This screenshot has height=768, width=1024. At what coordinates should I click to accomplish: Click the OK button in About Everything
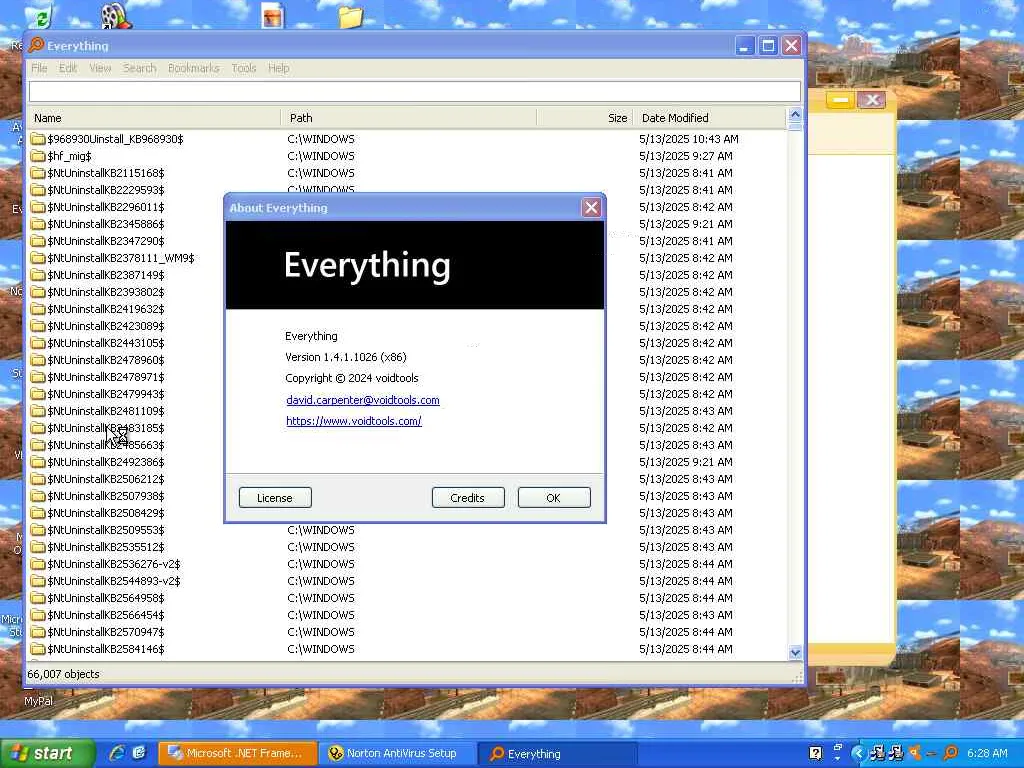(554, 498)
